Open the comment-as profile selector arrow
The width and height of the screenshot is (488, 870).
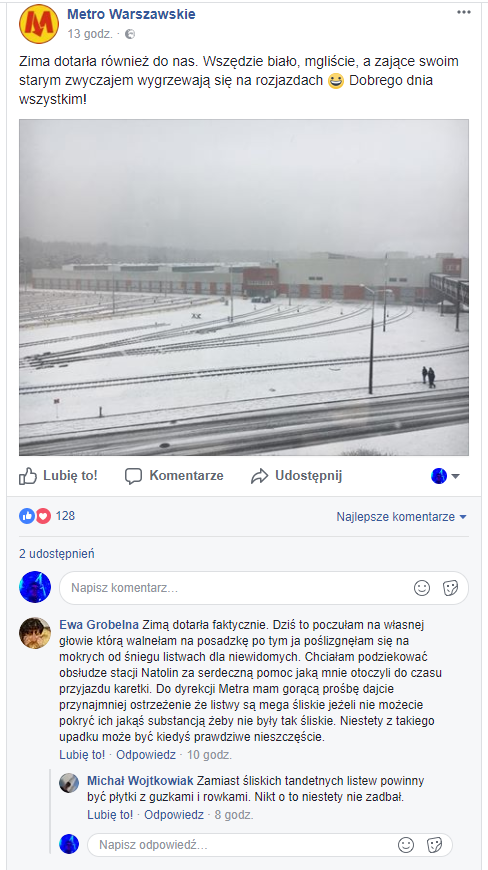(446, 476)
